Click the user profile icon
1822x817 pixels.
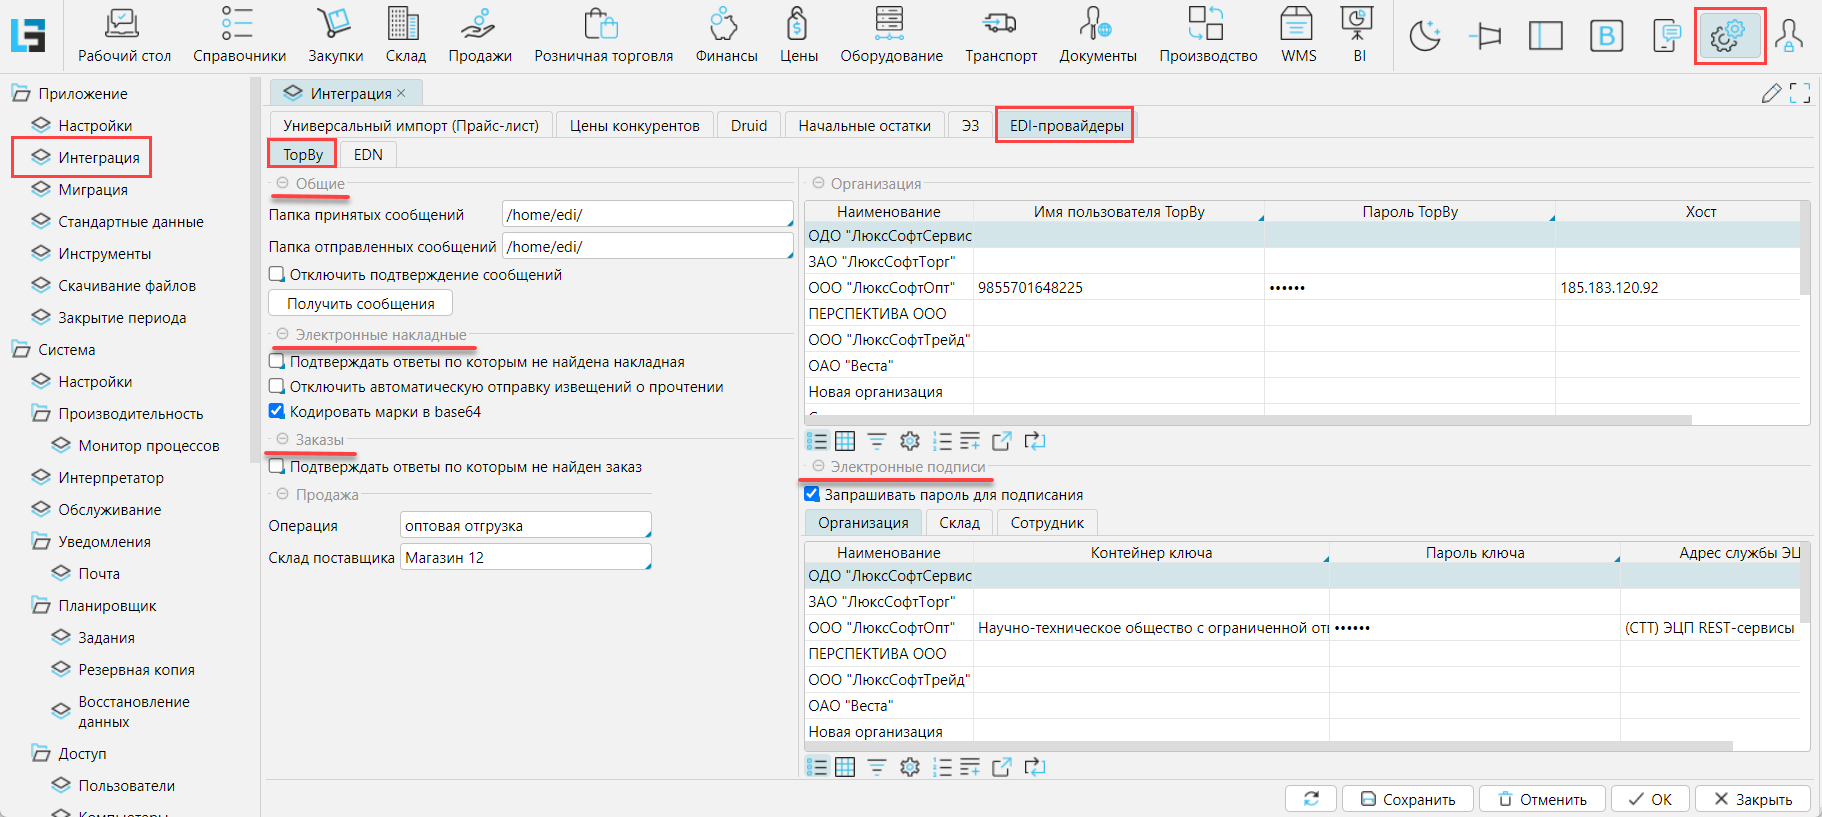(1788, 37)
